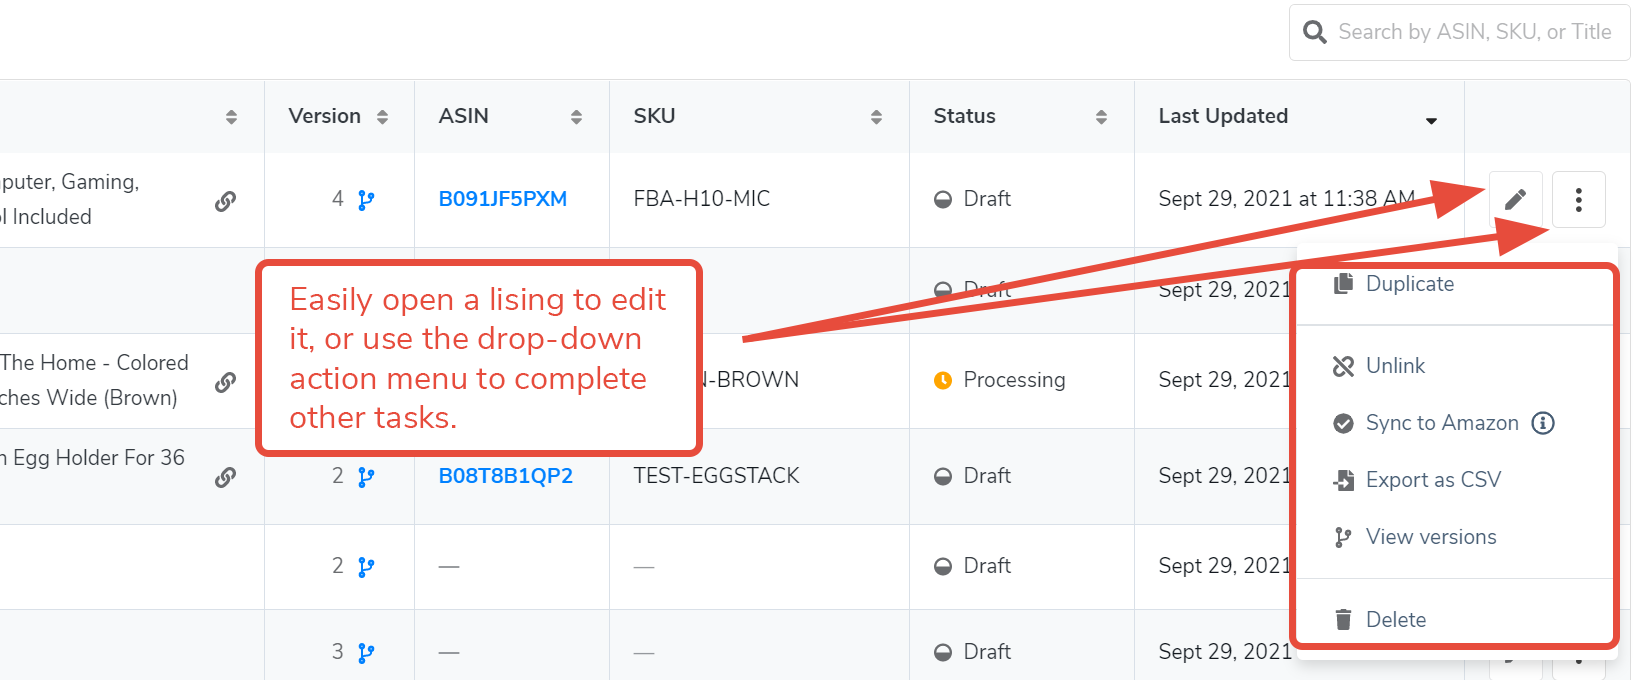The height and width of the screenshot is (680, 1641).
Task: Sort by Last Updated column
Action: 1431,120
